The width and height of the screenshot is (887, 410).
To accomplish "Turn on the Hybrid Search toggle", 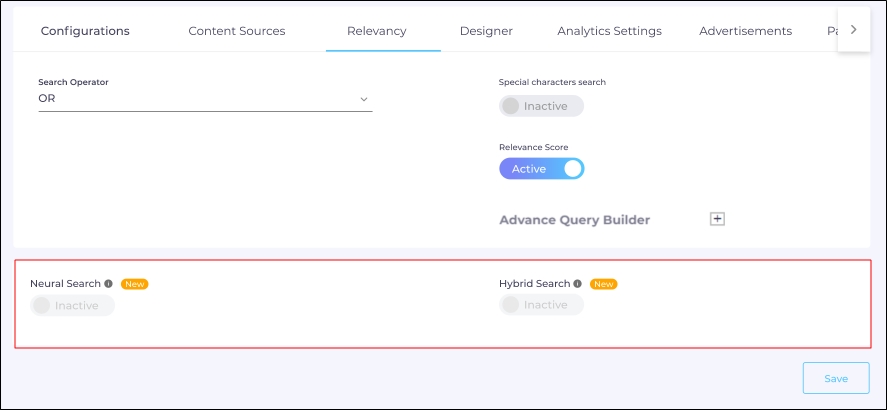I will [541, 305].
